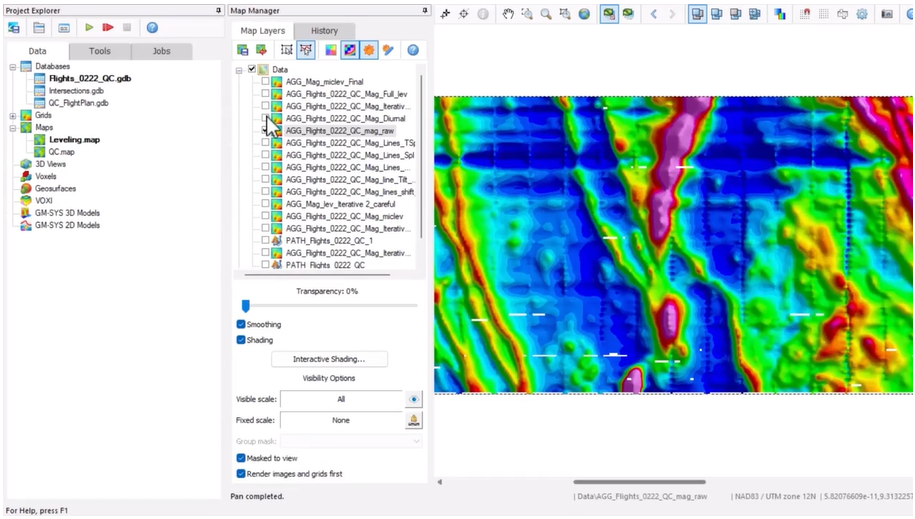Switch to the Jobs tab
Viewport: 915px width, 519px height.
pos(162,51)
